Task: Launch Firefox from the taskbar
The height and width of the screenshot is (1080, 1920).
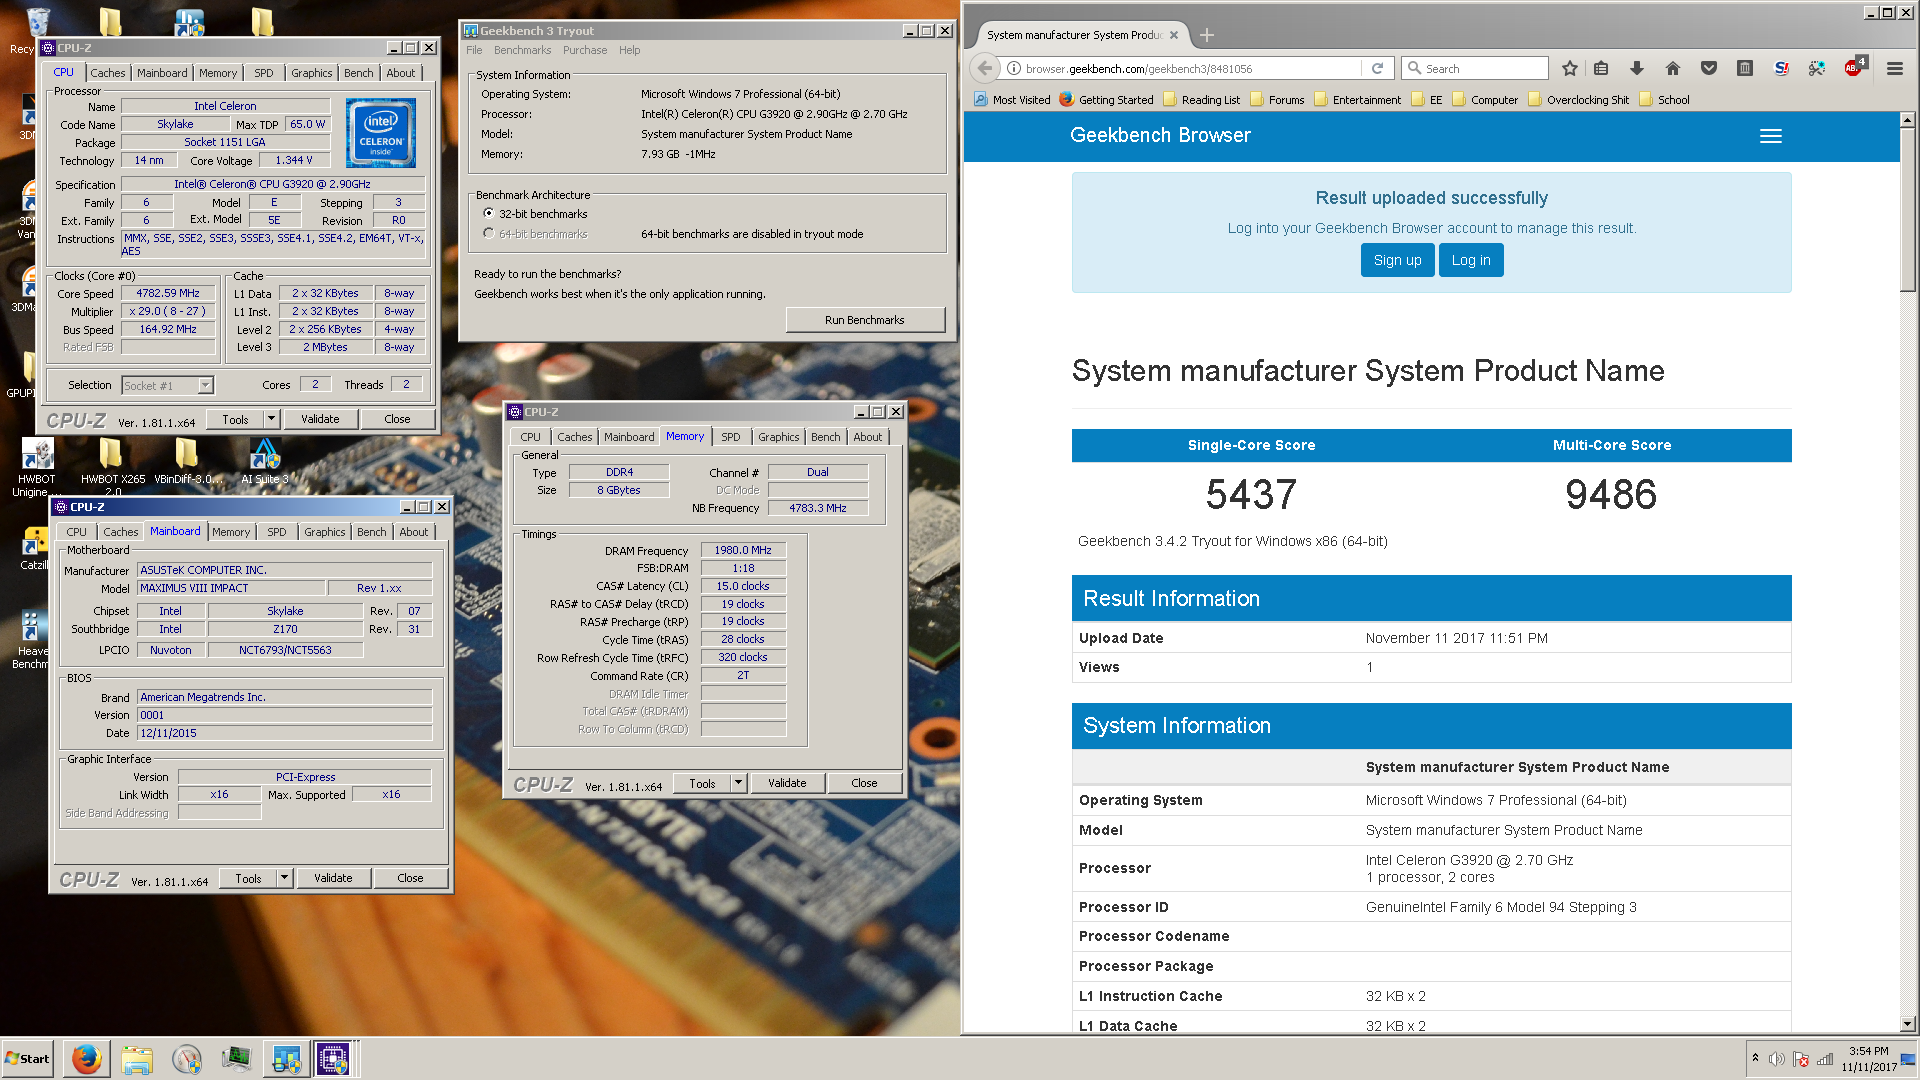Action: pos(87,1058)
